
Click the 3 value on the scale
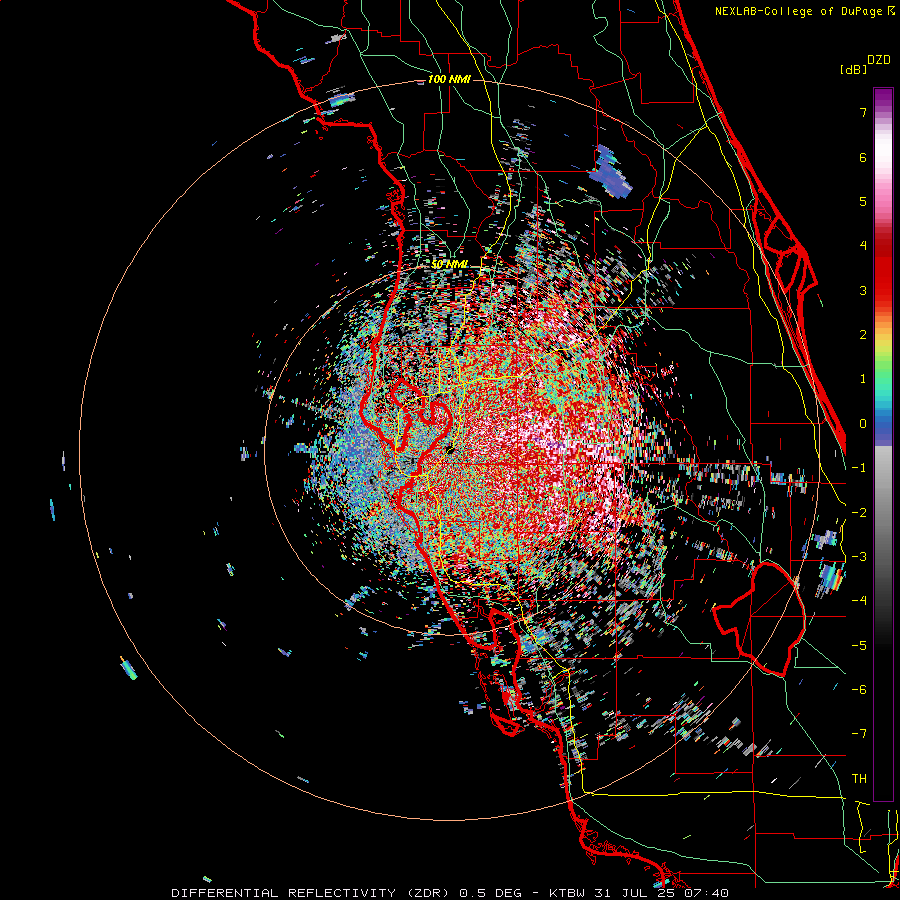pyautogui.click(x=863, y=290)
